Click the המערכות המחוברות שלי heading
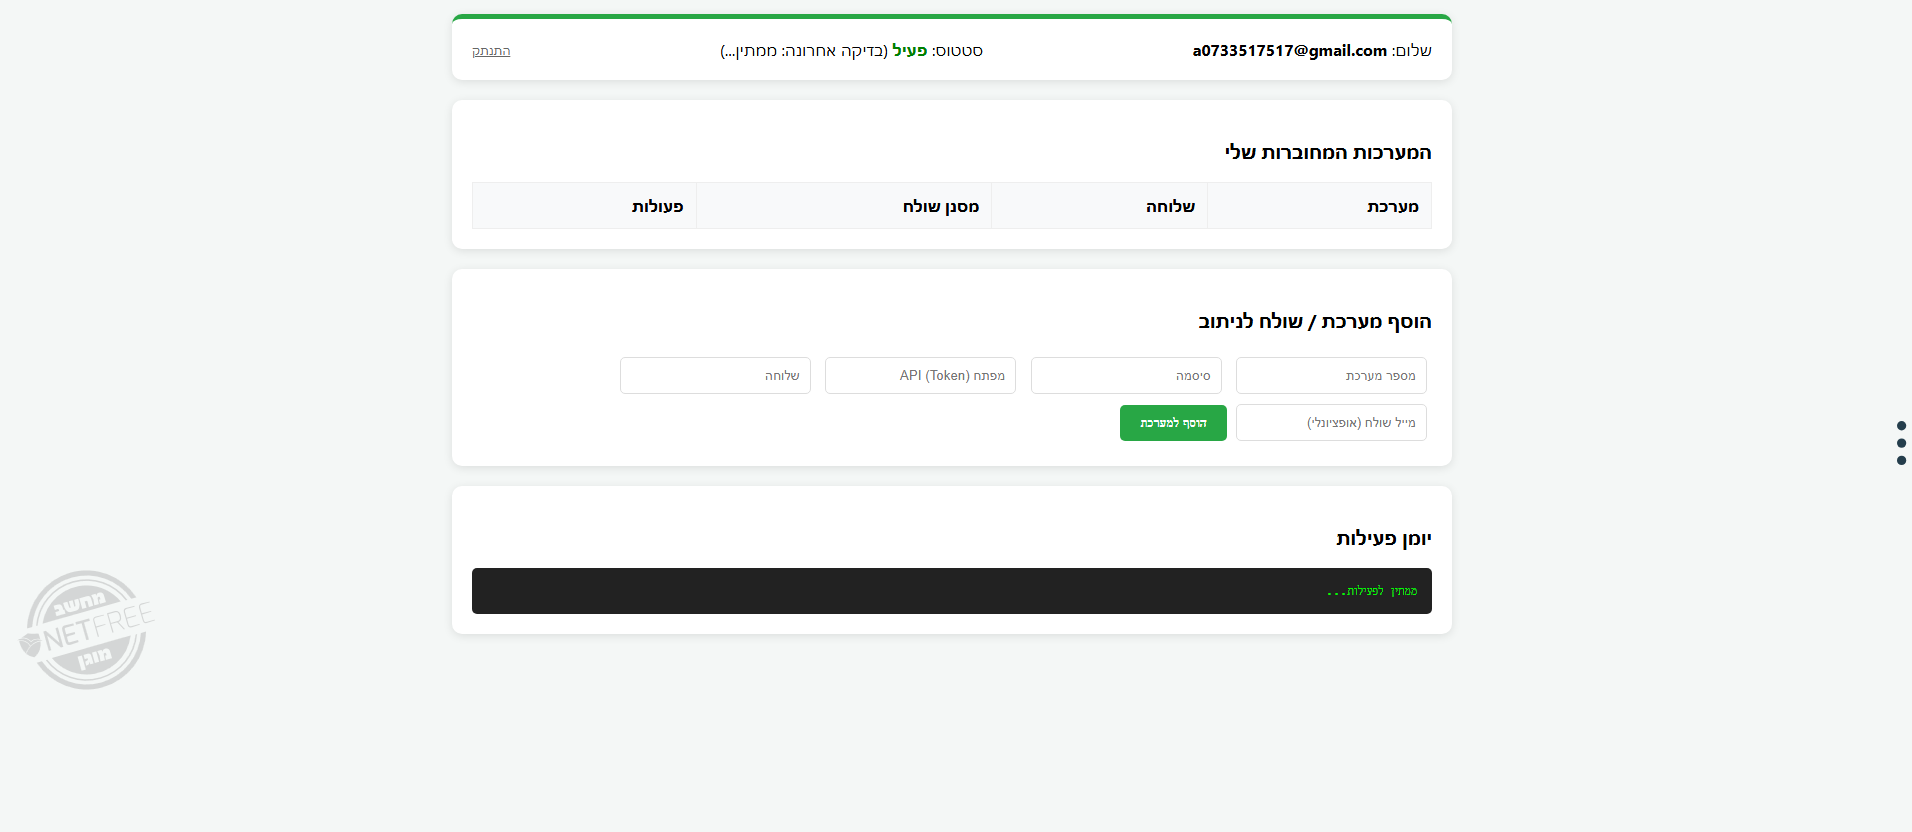The width and height of the screenshot is (1912, 832). click(x=1327, y=152)
